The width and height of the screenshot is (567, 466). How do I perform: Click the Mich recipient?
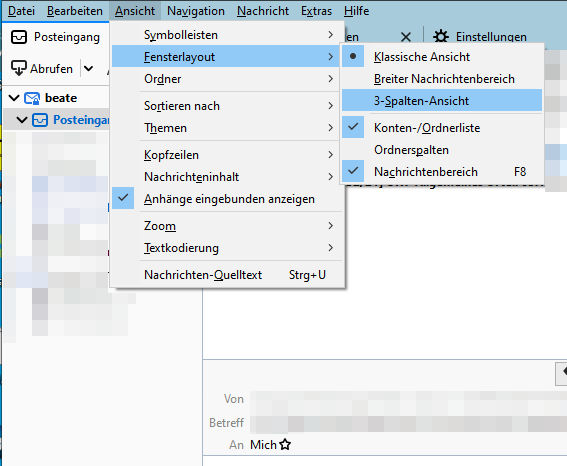(263, 445)
